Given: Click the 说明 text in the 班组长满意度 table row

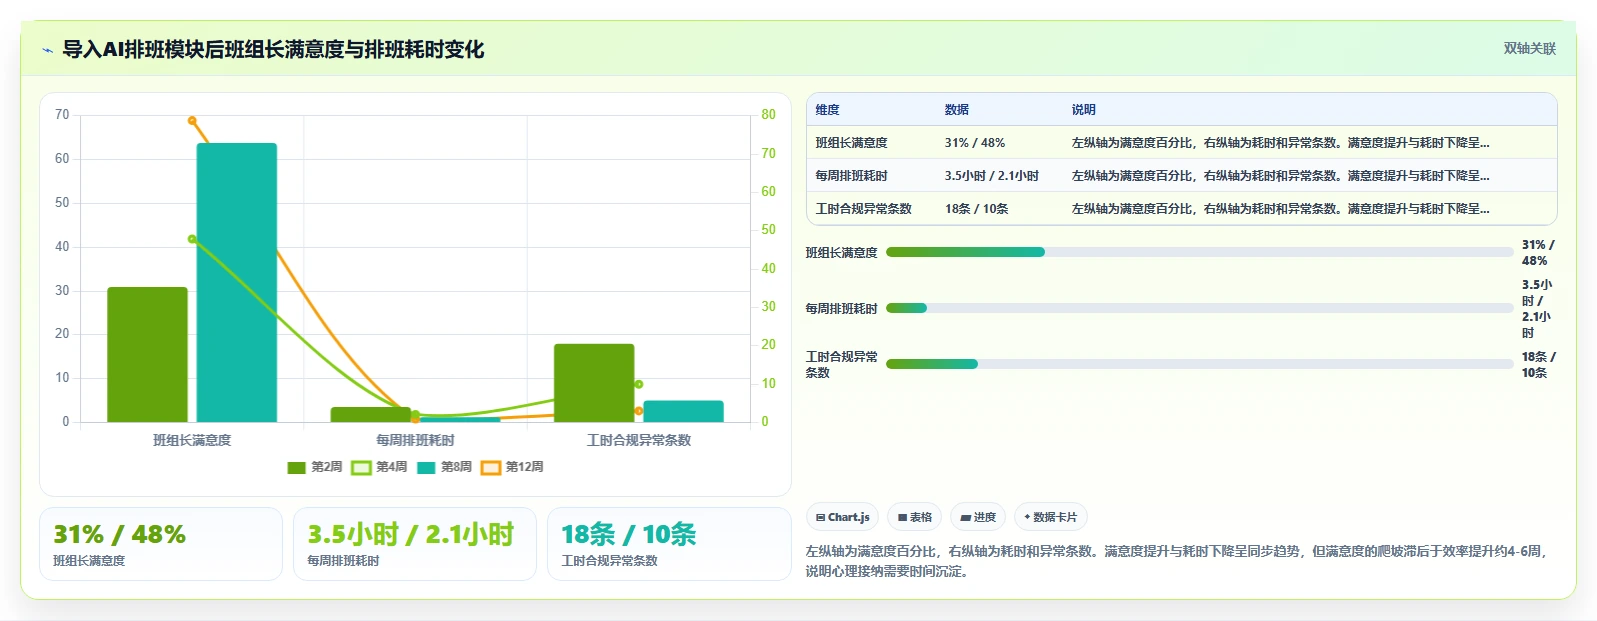Looking at the screenshot, I should (1280, 143).
